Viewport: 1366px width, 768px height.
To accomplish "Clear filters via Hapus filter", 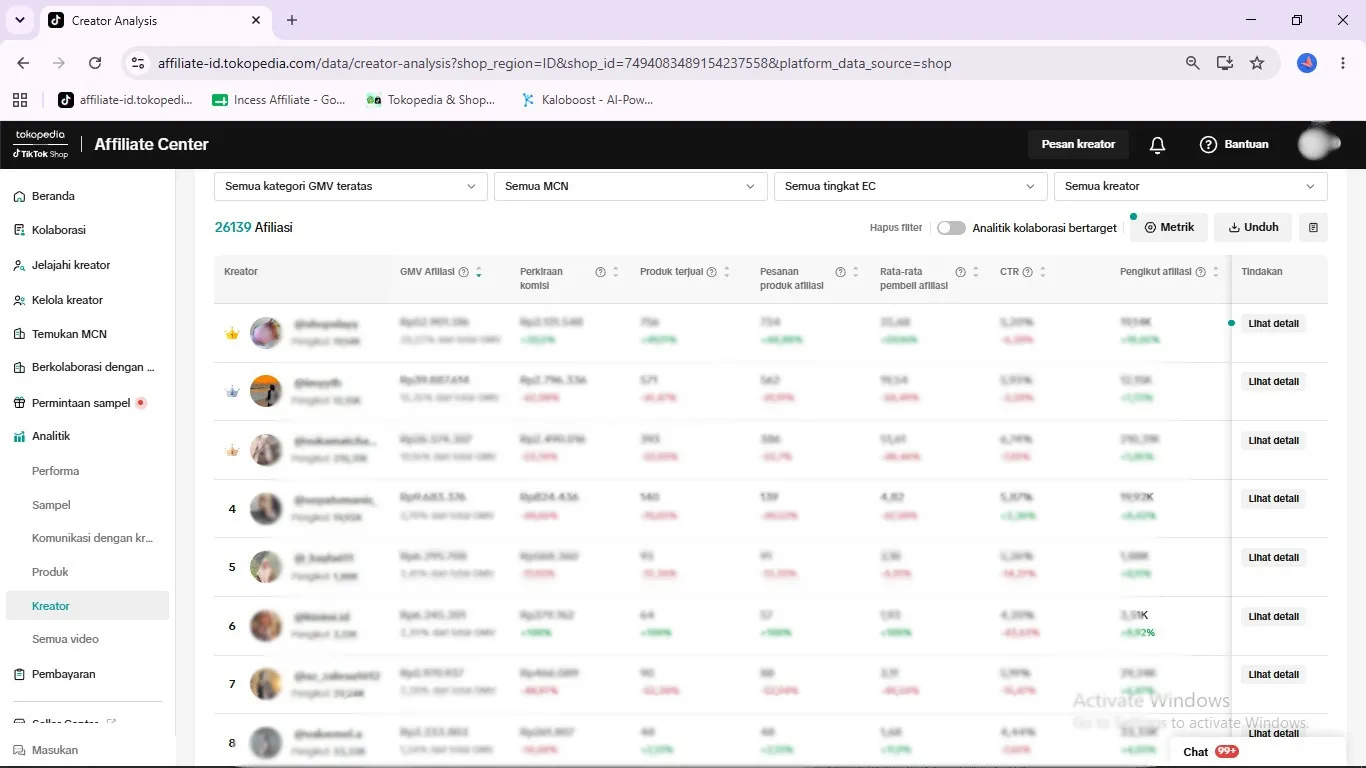I will tap(896, 228).
